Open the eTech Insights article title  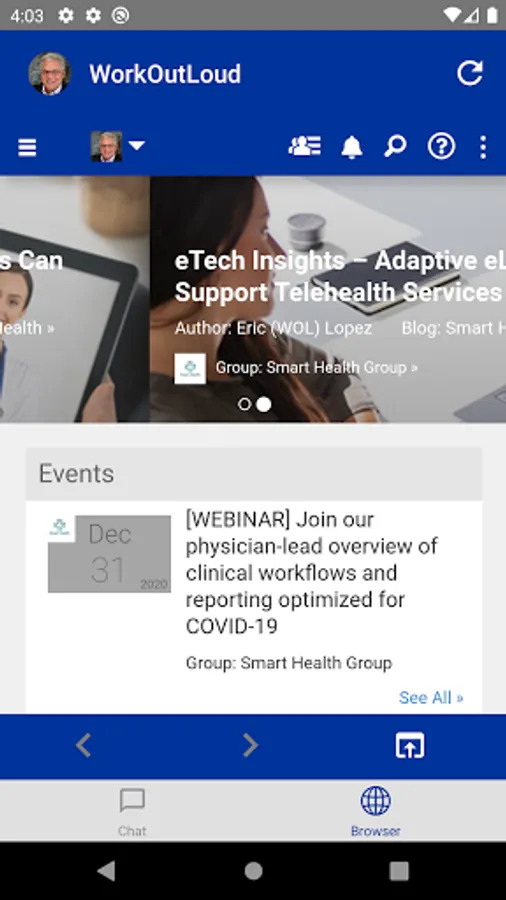point(340,277)
